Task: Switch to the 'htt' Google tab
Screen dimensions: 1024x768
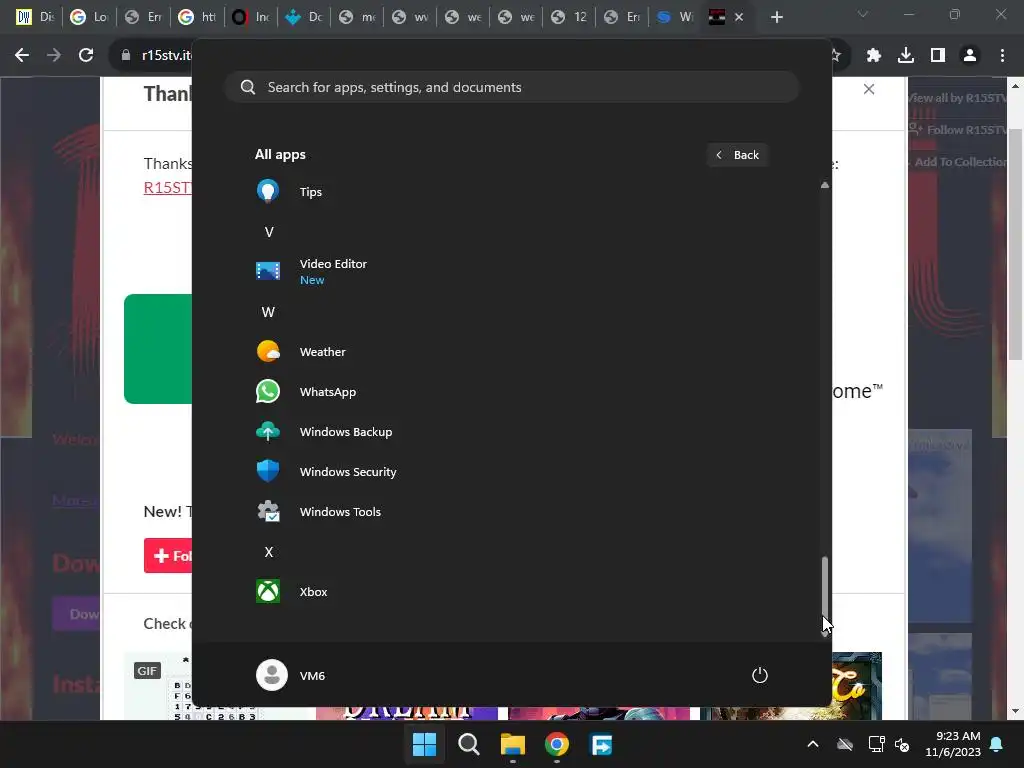Action: click(197, 17)
